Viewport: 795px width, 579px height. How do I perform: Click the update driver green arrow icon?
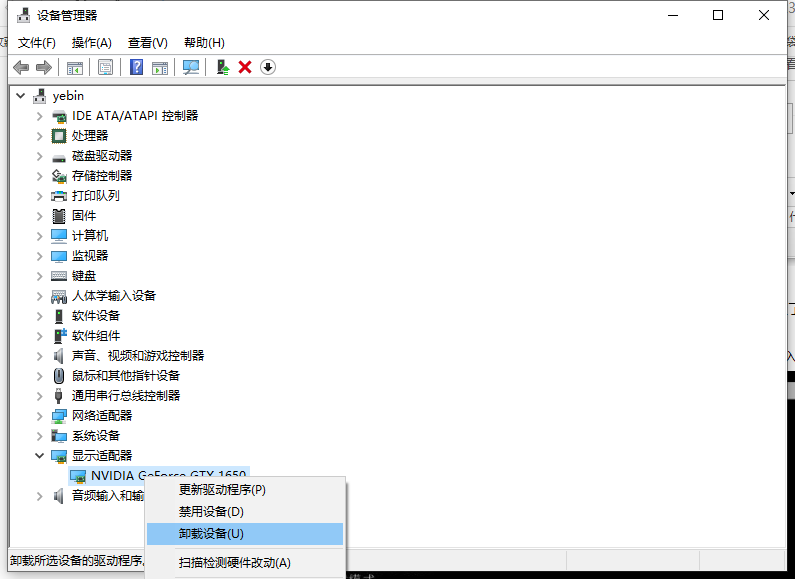pos(222,67)
